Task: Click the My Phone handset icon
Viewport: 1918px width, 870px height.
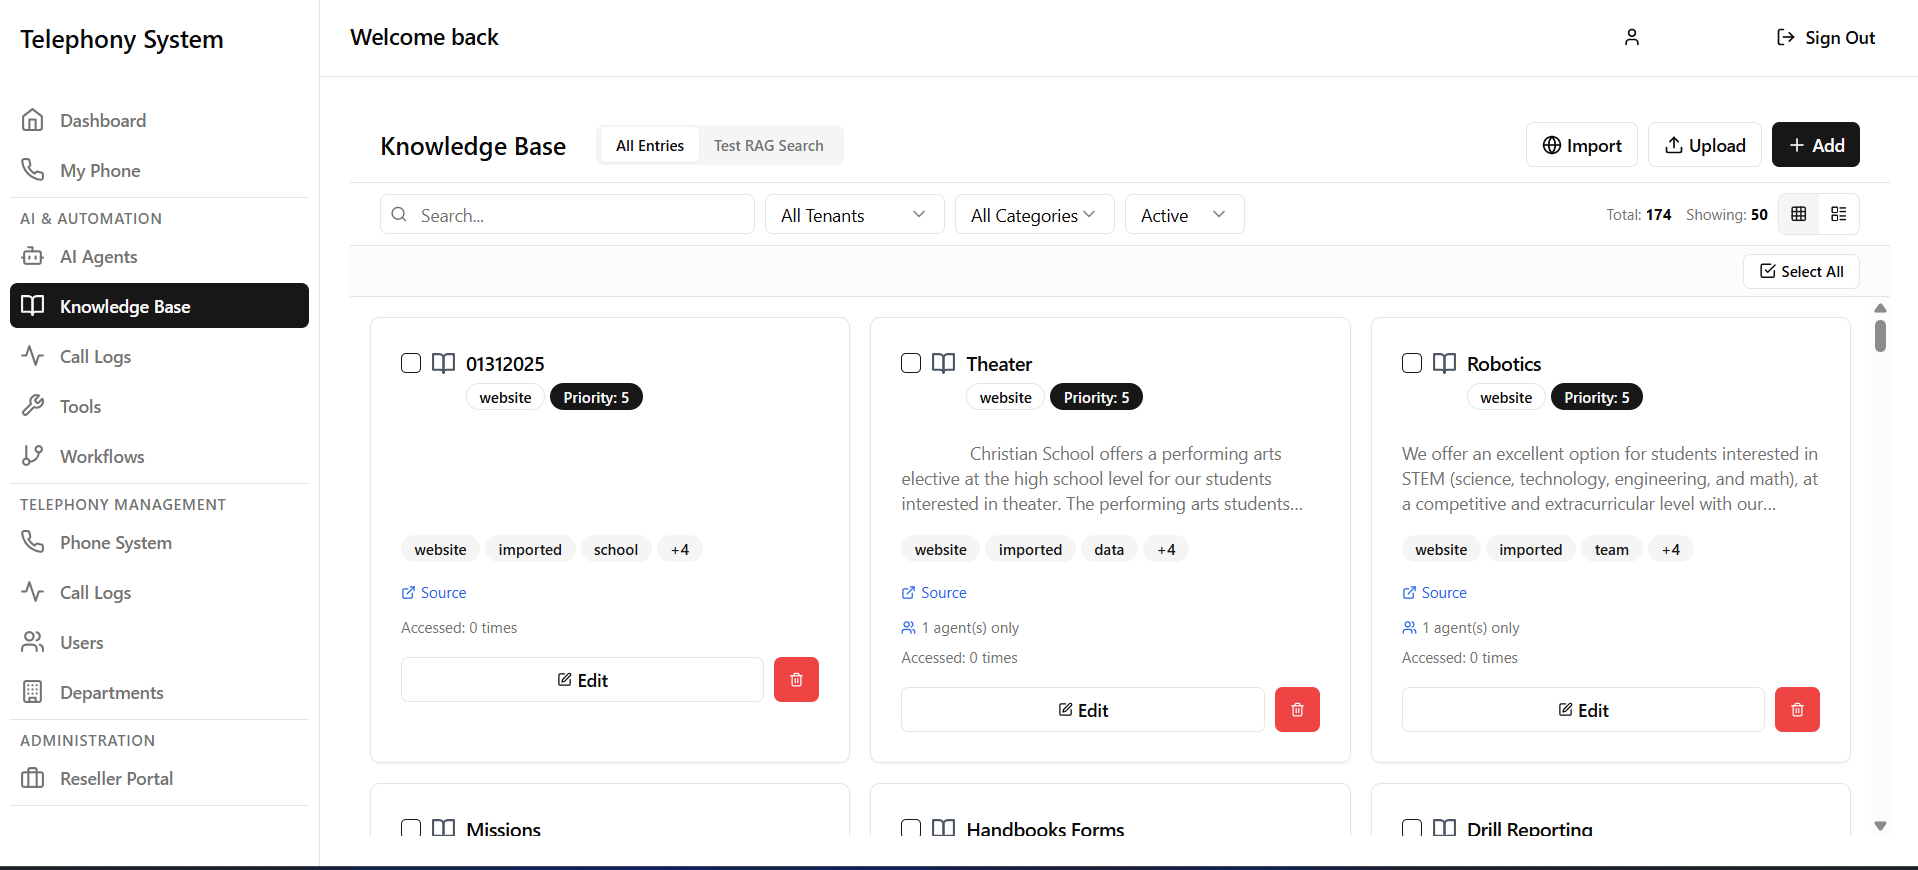Action: [33, 170]
